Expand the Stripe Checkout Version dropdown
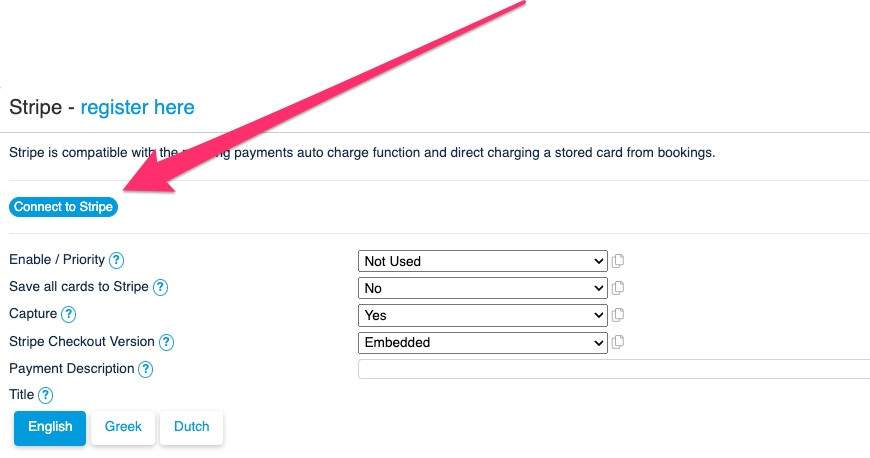This screenshot has width=870, height=458. (x=482, y=342)
